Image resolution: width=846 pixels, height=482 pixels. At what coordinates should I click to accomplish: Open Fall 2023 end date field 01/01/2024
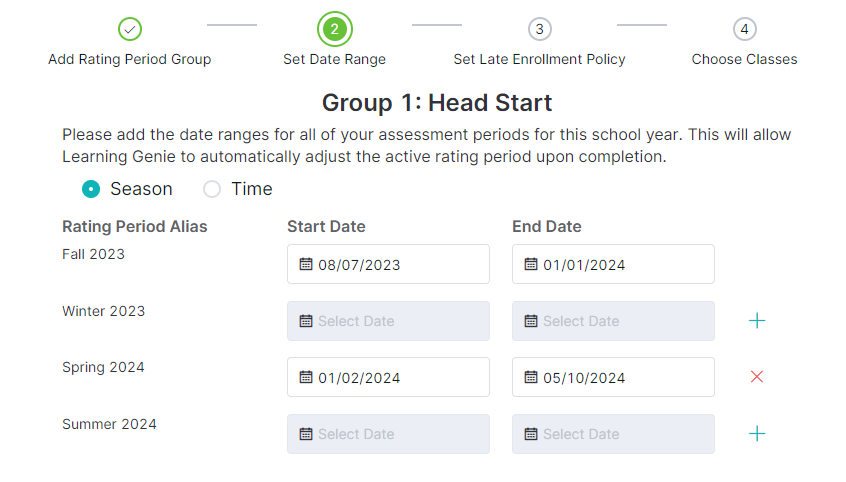click(x=613, y=264)
